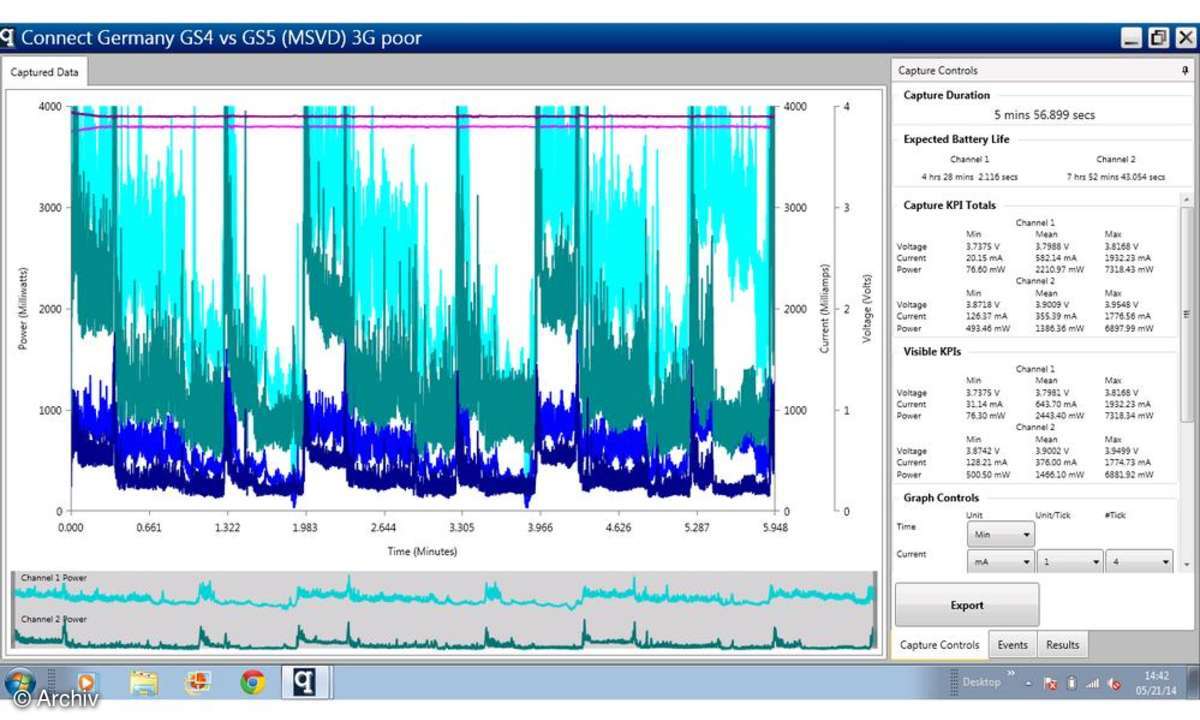Click the app logo in title bar
This screenshot has height=720, width=1200.
[8, 38]
